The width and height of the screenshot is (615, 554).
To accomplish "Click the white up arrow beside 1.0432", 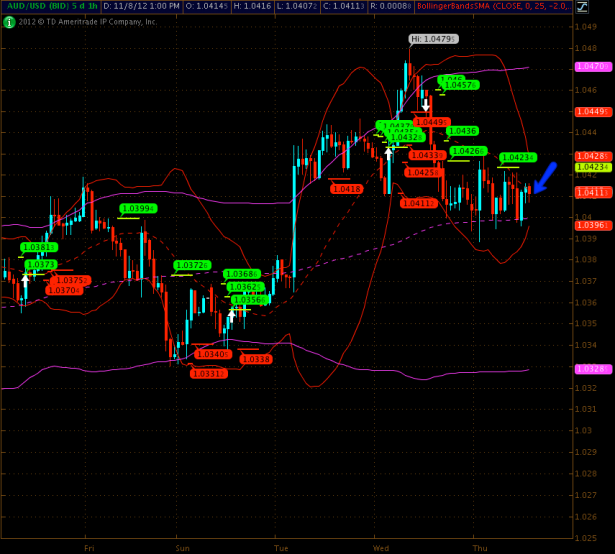I will click(389, 154).
